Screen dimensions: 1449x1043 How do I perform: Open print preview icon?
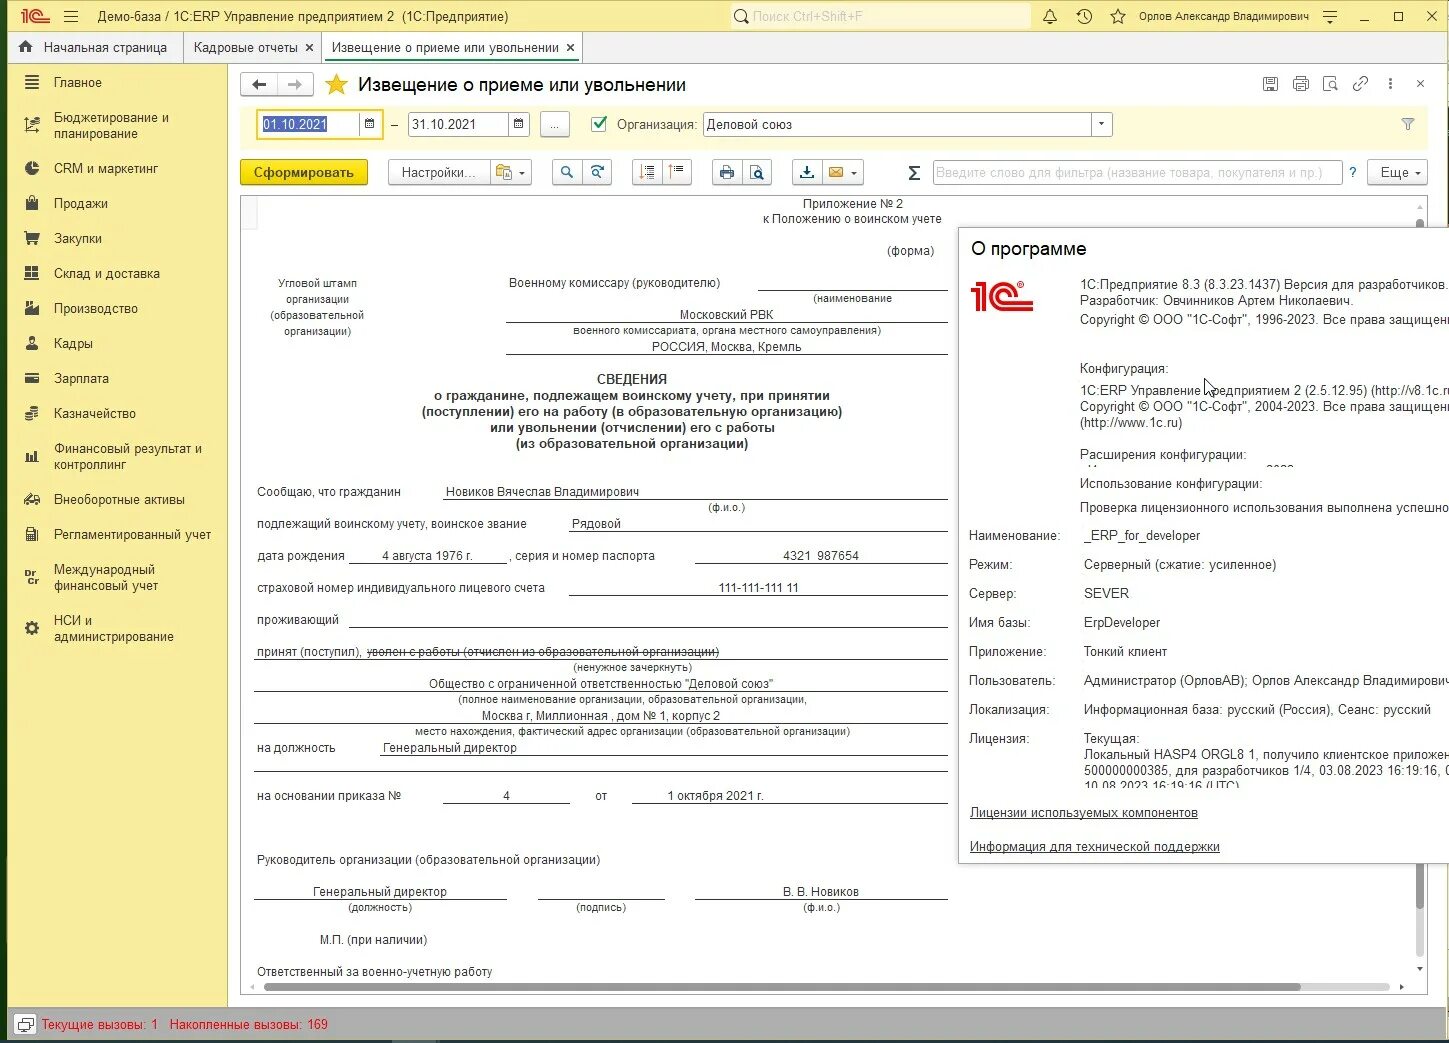click(x=757, y=172)
